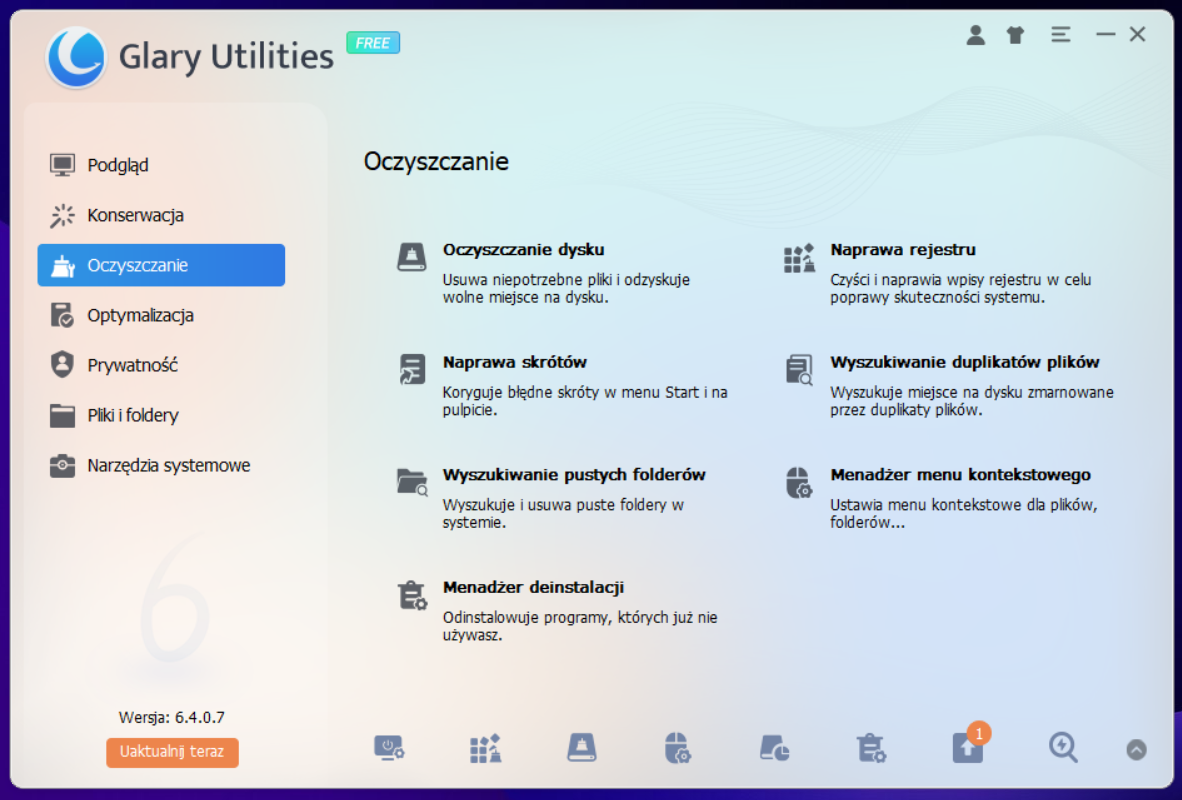Open the skin theme shirt icon
The width and height of the screenshot is (1182, 800).
(1016, 35)
